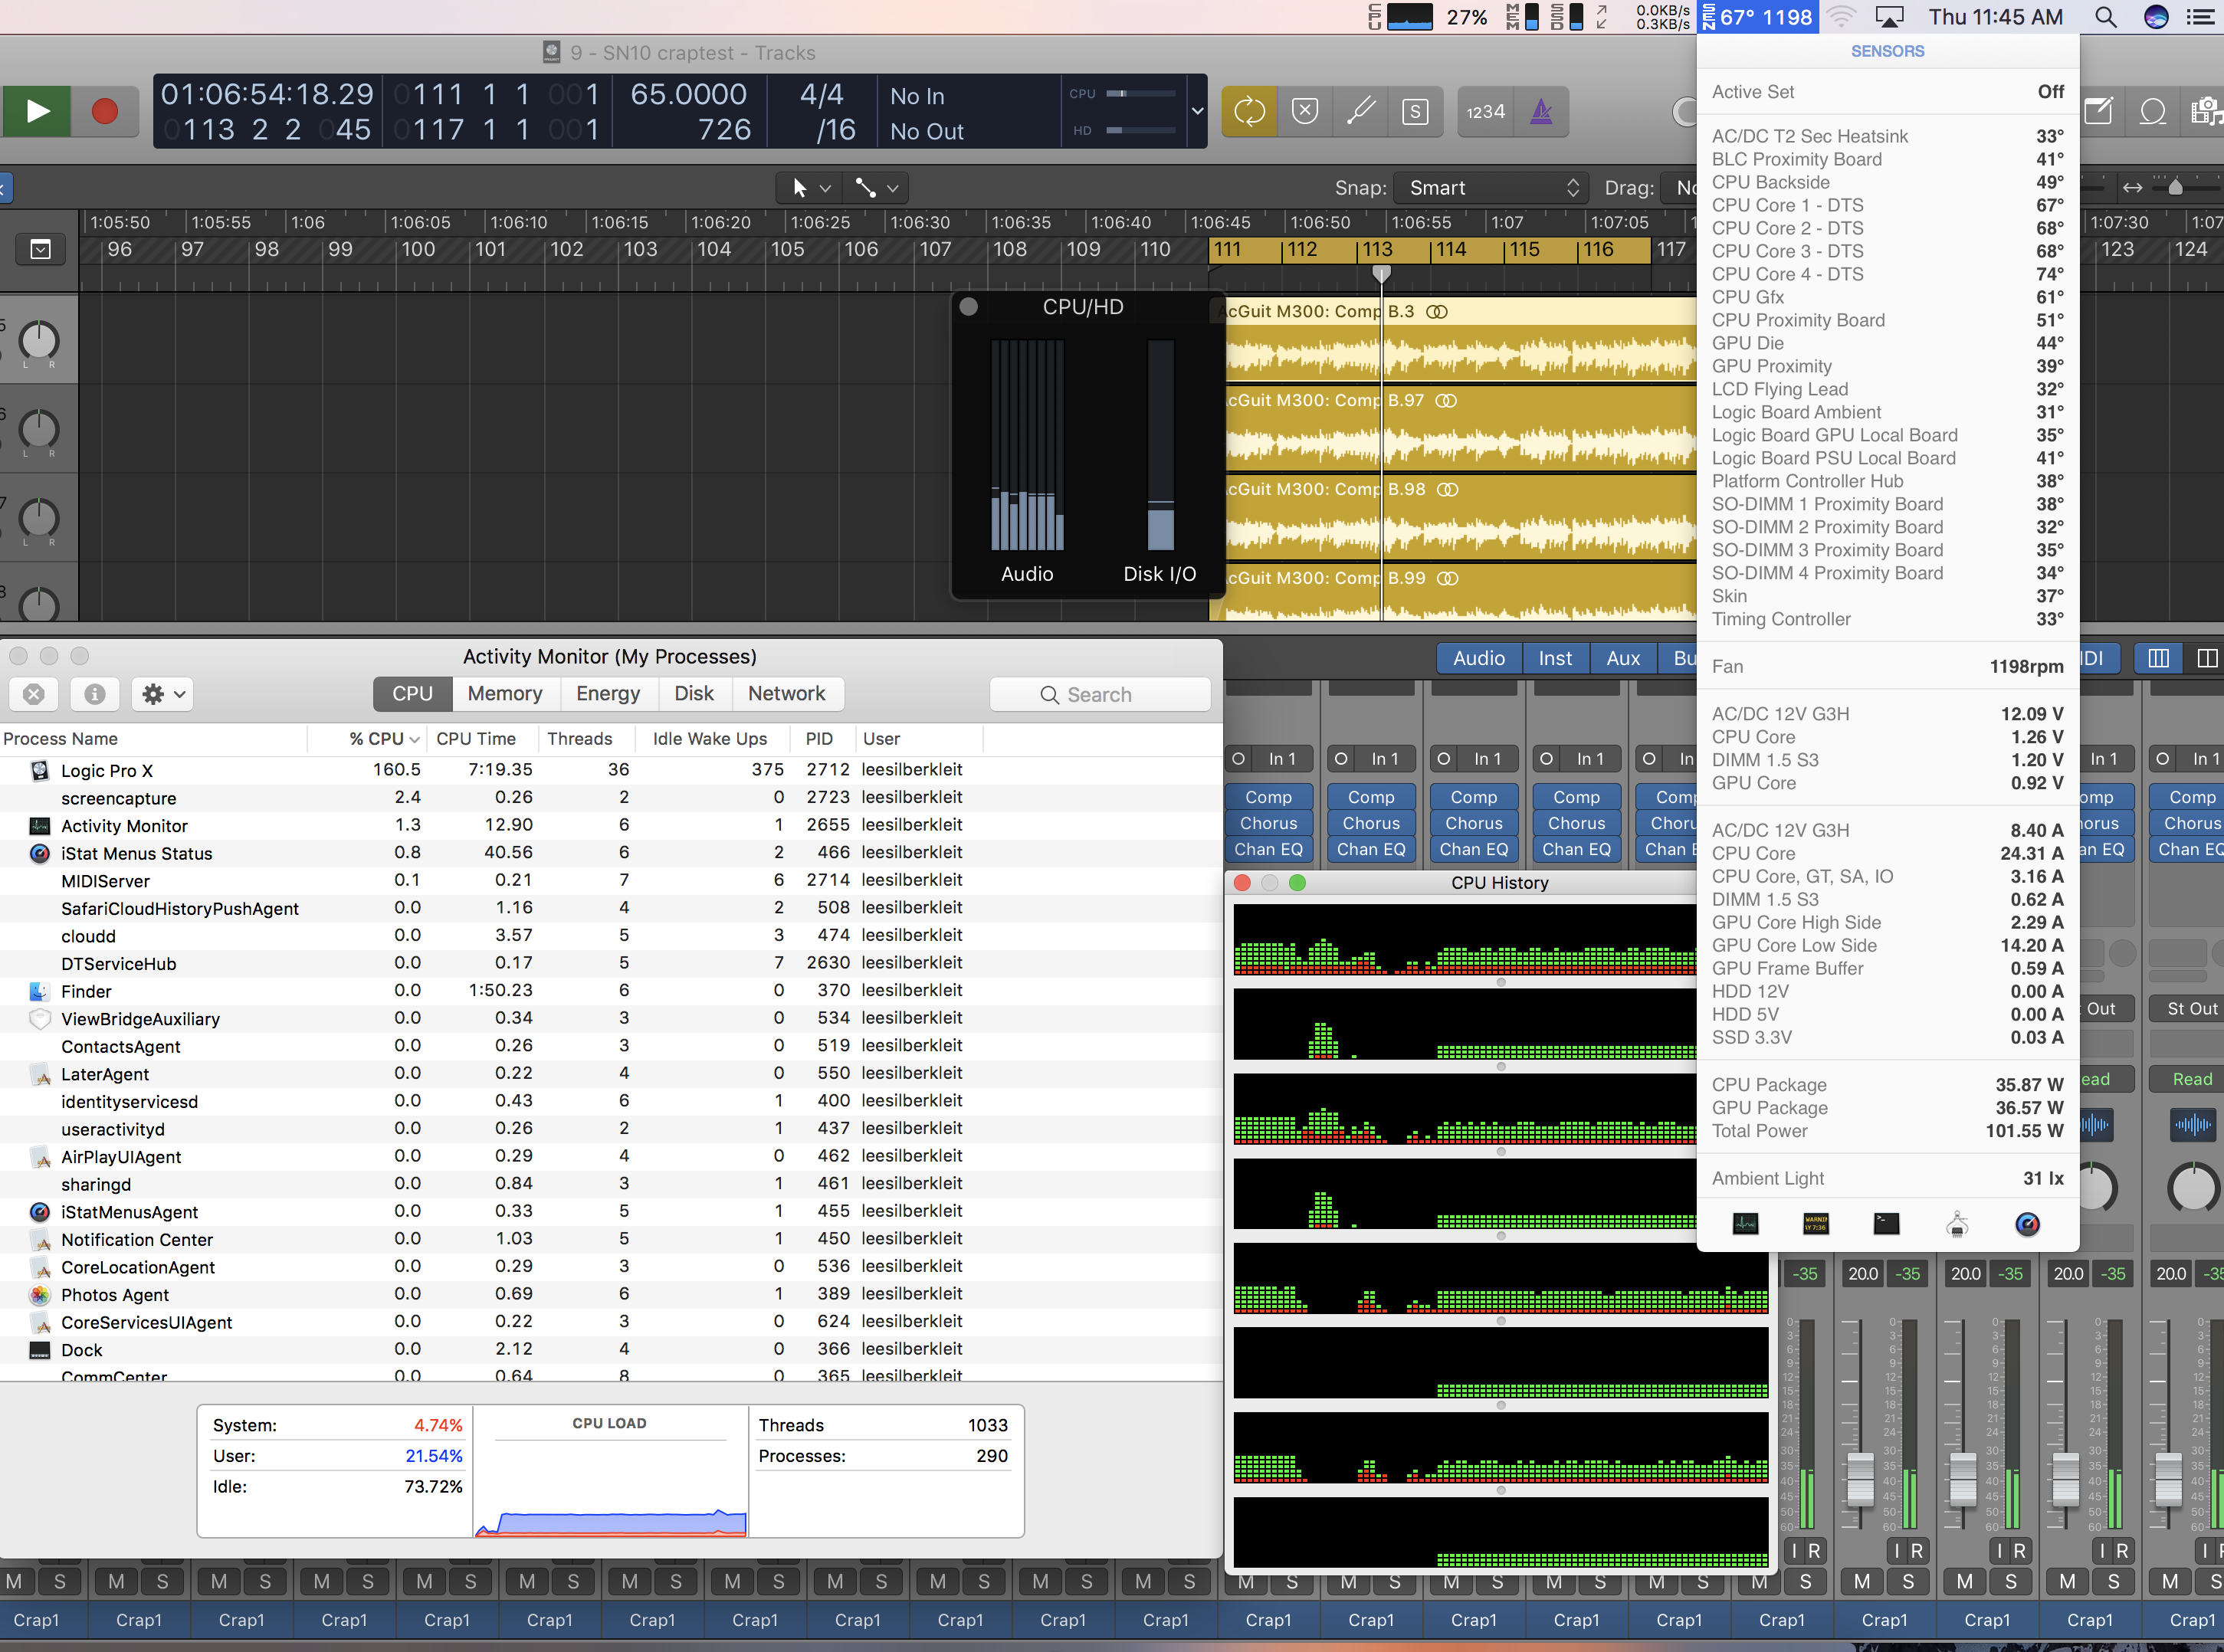Toggle the Solo S button in the control bar
The width and height of the screenshot is (2224, 1652).
(x=1415, y=111)
